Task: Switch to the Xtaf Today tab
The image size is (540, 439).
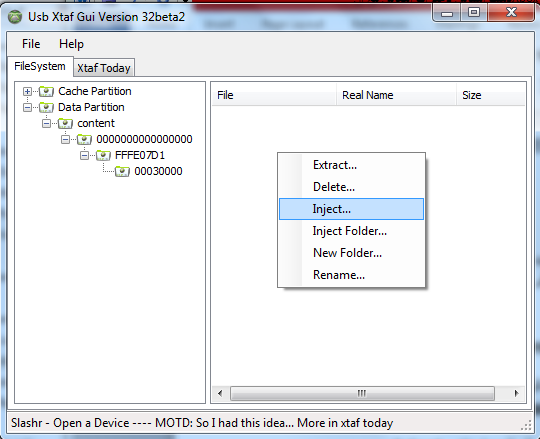Action: pos(104,68)
